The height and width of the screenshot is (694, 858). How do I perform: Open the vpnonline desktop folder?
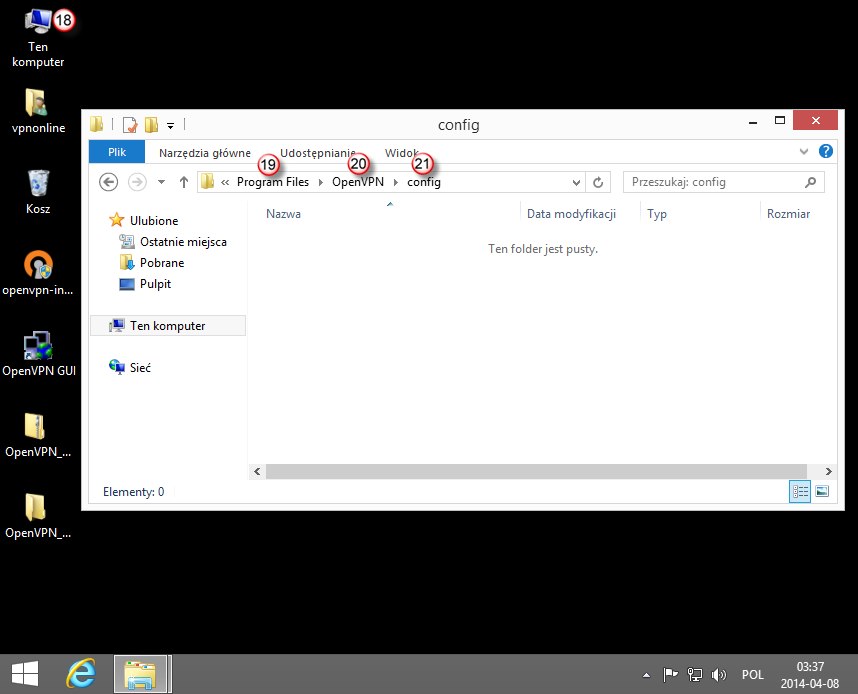pyautogui.click(x=38, y=111)
